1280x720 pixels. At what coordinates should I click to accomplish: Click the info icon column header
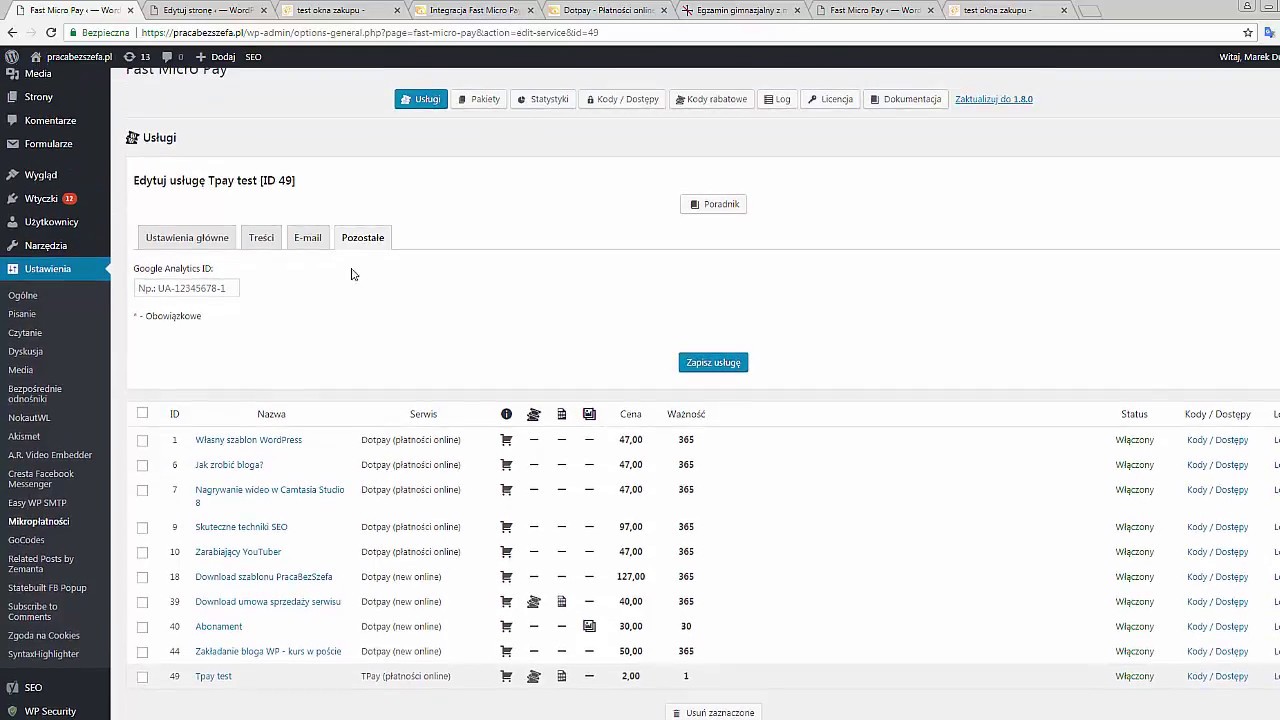pos(506,414)
